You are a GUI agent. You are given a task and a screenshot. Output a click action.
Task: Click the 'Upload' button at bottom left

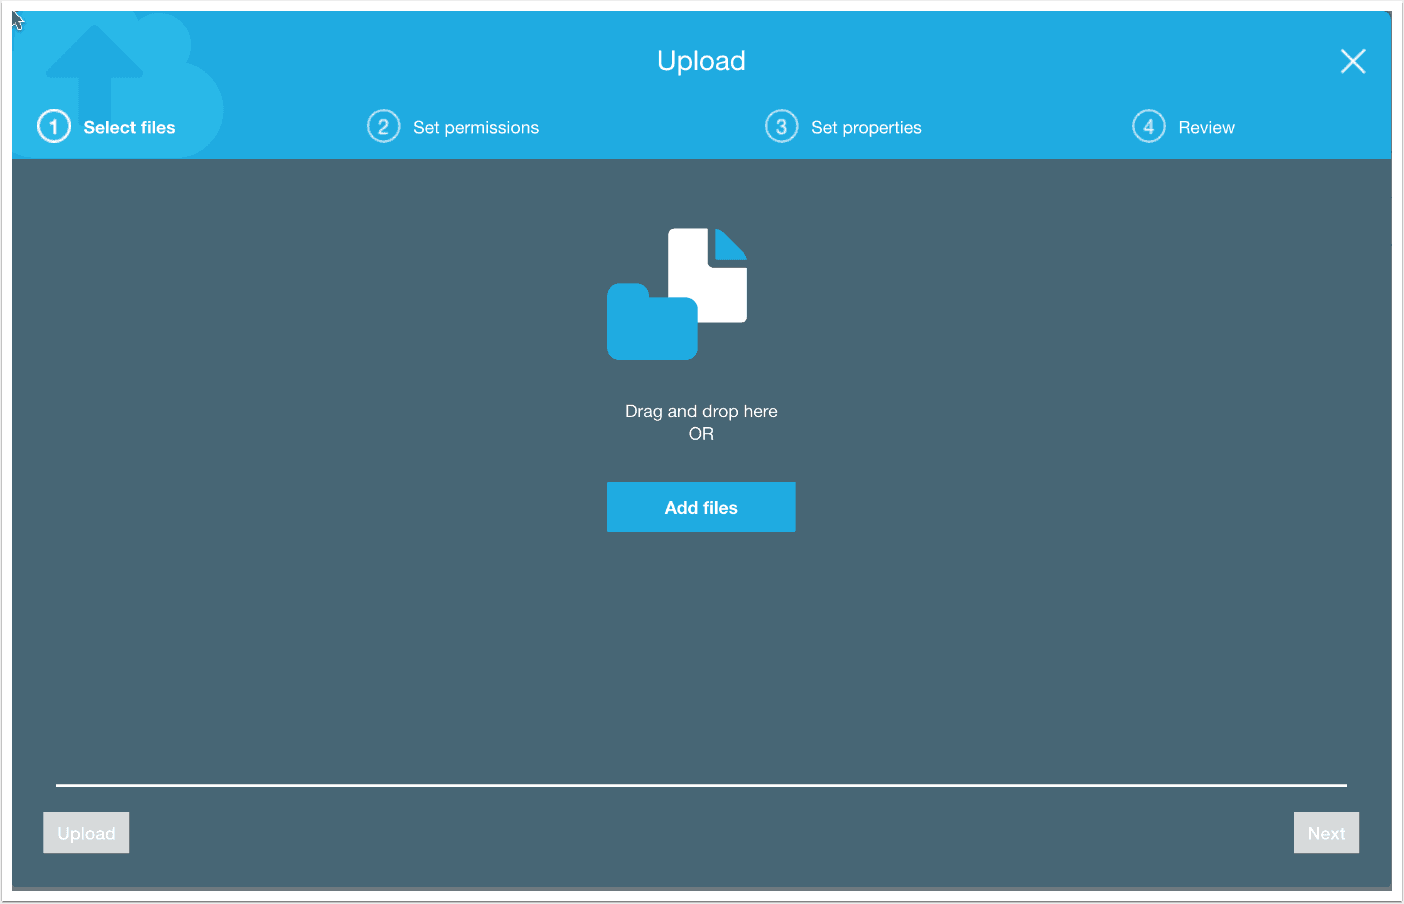[x=86, y=833]
